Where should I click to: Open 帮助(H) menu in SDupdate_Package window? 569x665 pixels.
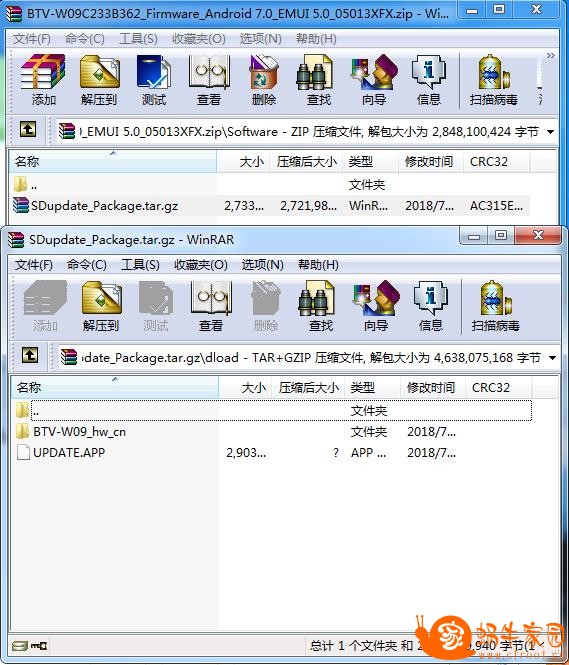[318, 265]
